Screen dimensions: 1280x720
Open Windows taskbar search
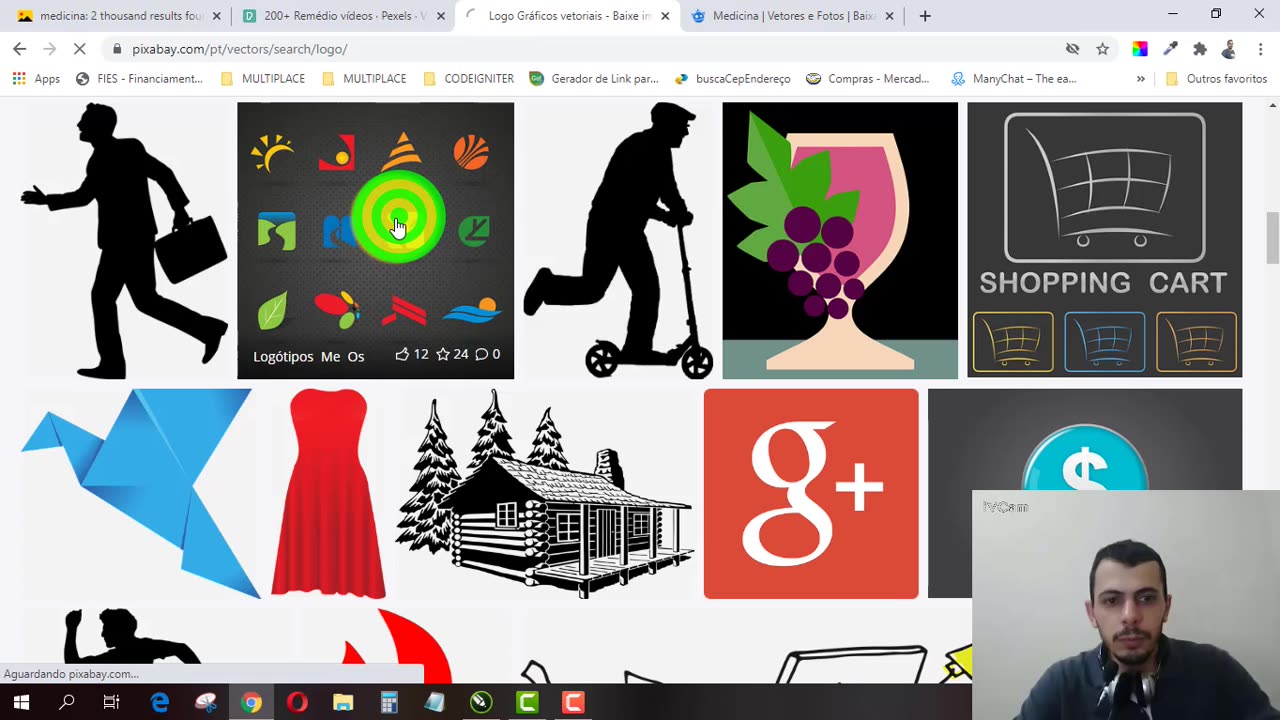point(67,702)
